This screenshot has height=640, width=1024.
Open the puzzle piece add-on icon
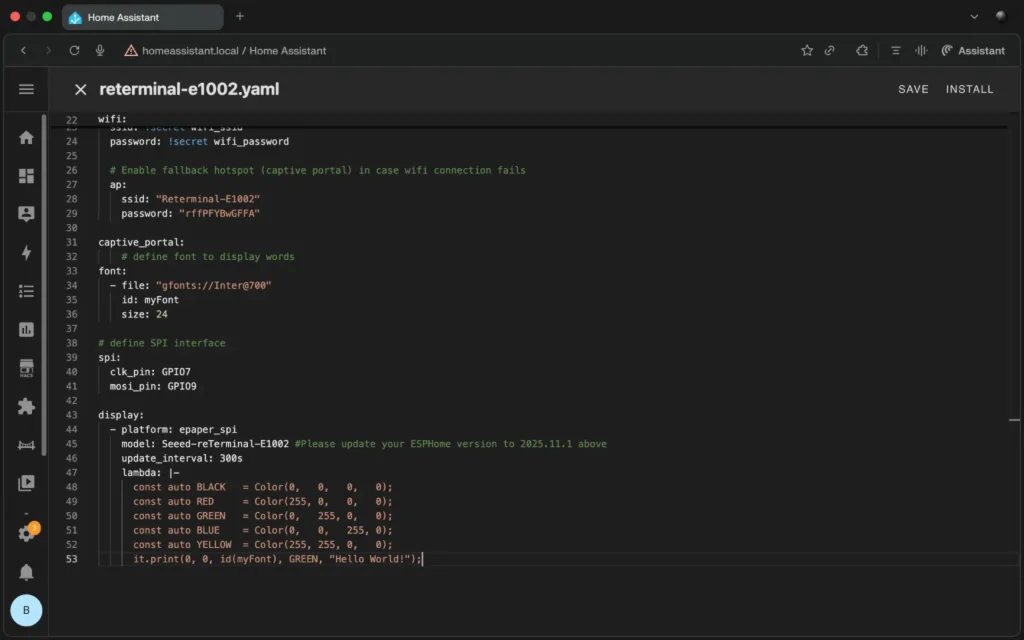[26, 406]
